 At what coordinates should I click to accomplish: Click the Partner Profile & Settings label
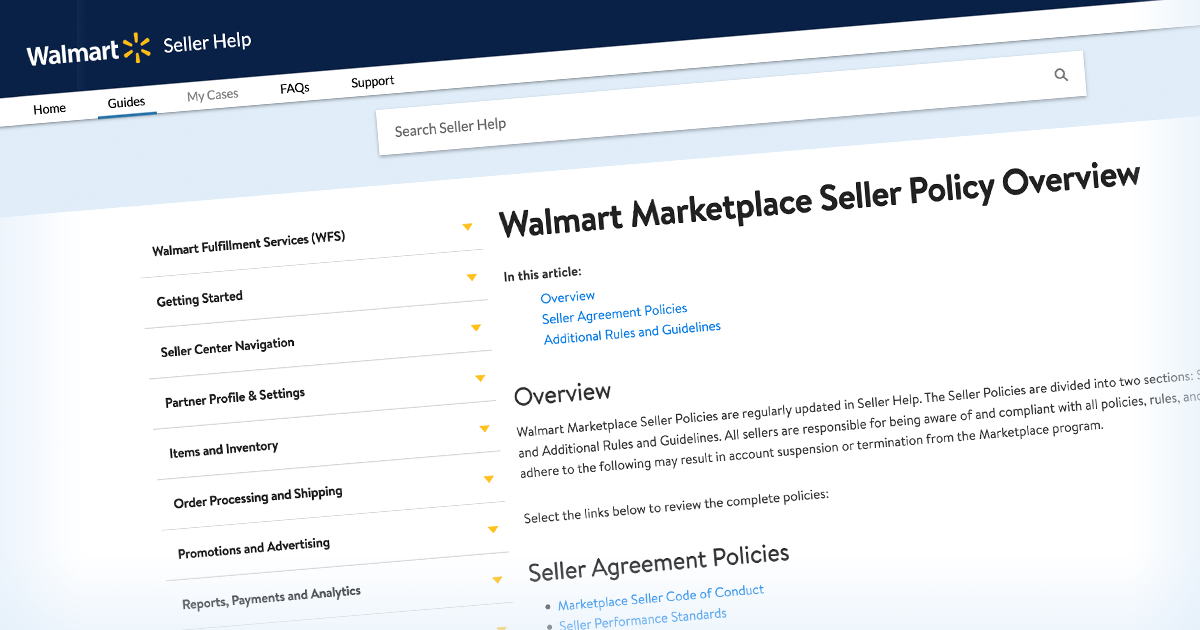point(235,397)
